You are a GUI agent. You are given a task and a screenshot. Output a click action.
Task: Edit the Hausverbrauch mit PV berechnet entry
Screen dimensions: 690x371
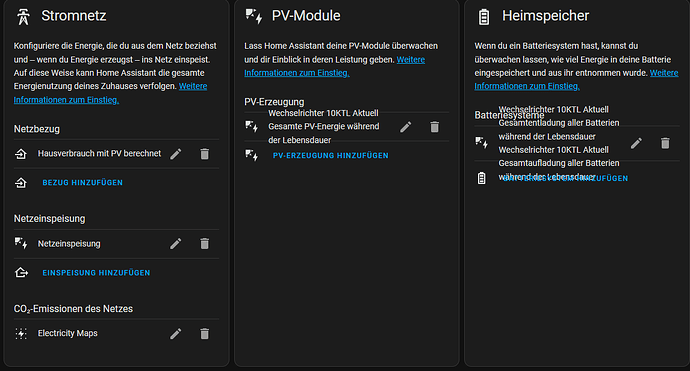coord(176,154)
